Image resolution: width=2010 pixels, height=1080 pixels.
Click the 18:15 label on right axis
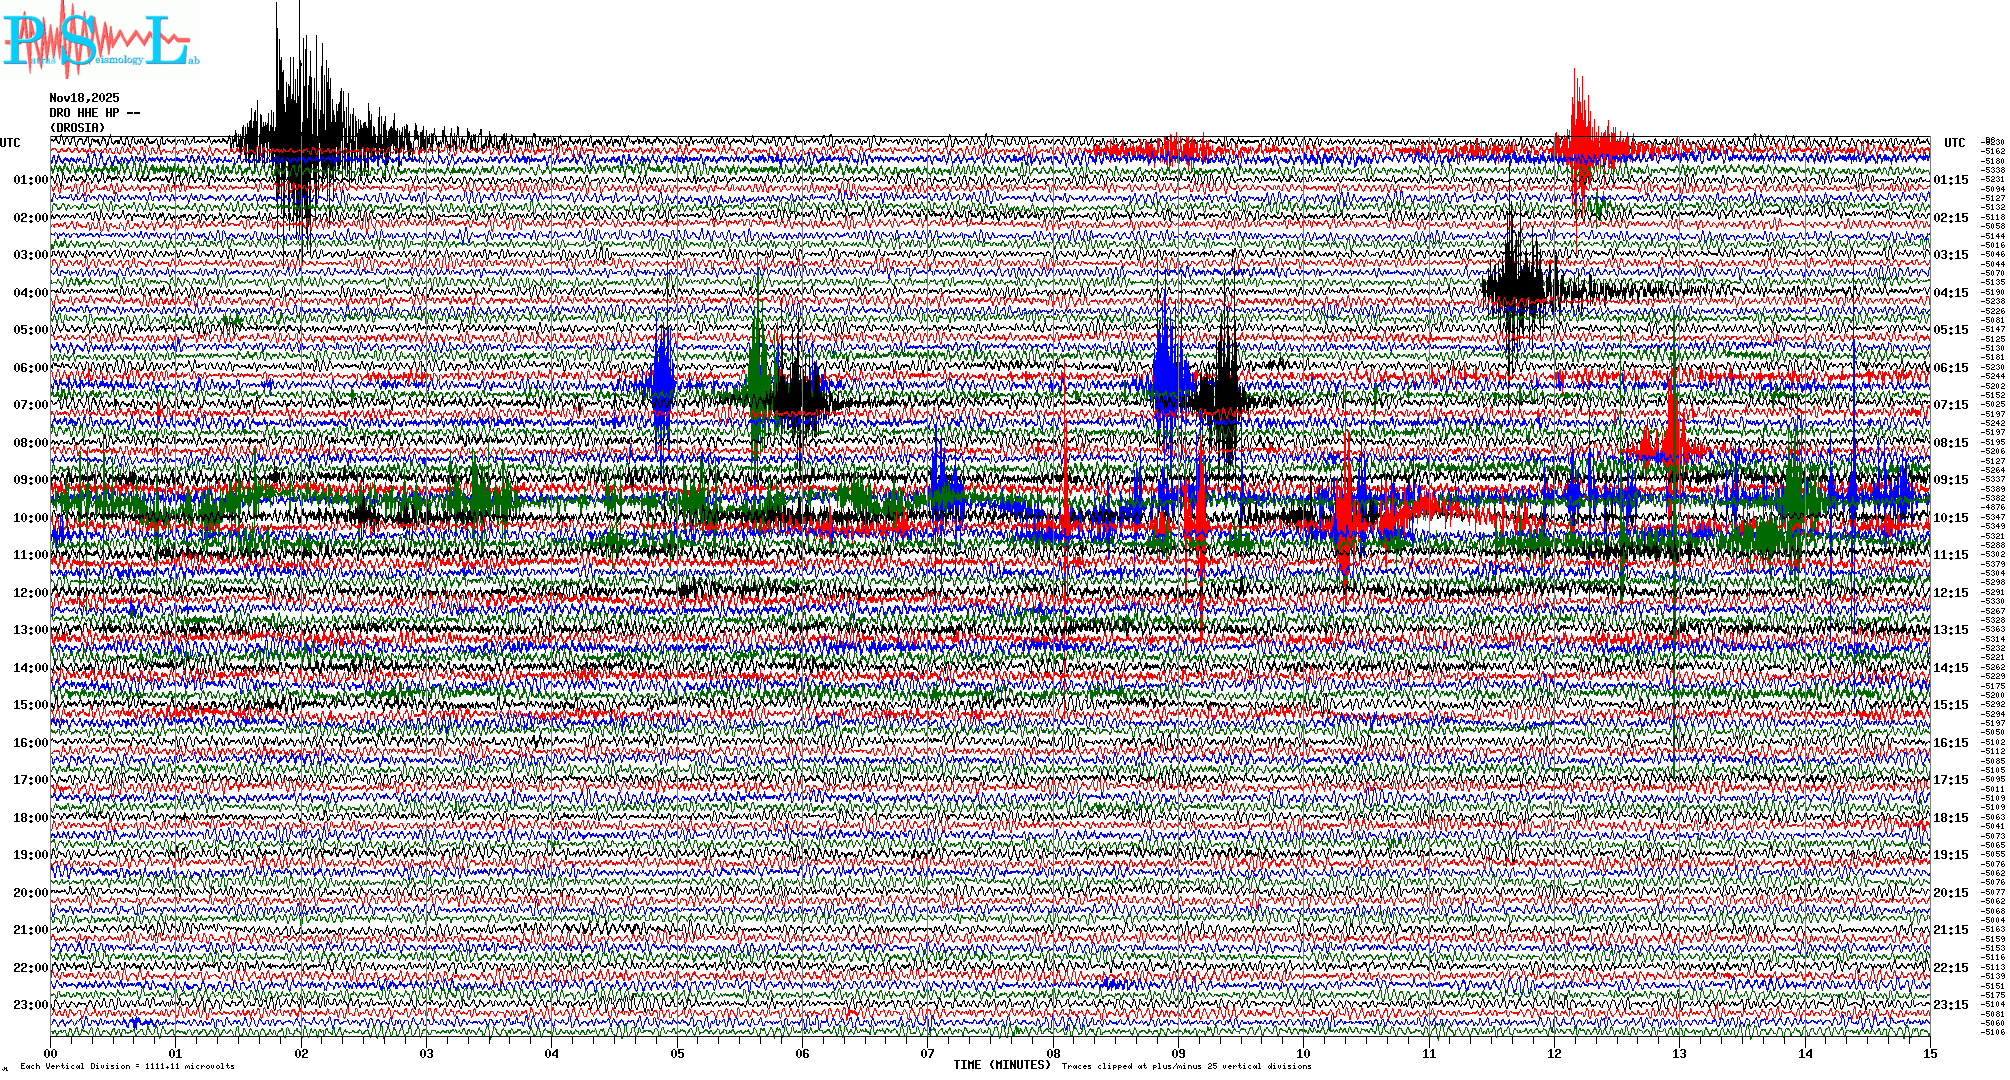(x=1950, y=818)
